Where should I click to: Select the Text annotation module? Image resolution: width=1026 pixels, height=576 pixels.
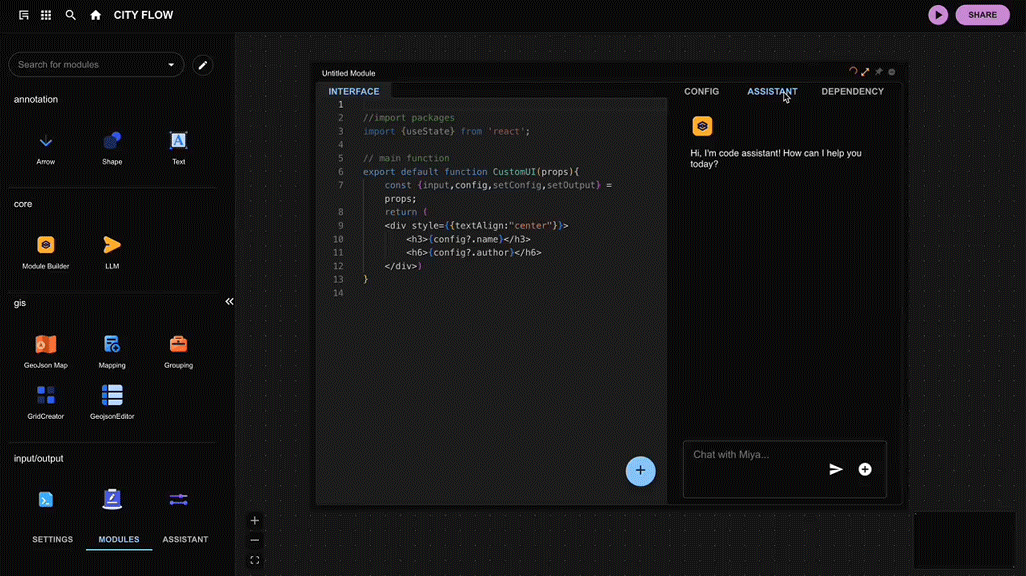[x=178, y=149]
